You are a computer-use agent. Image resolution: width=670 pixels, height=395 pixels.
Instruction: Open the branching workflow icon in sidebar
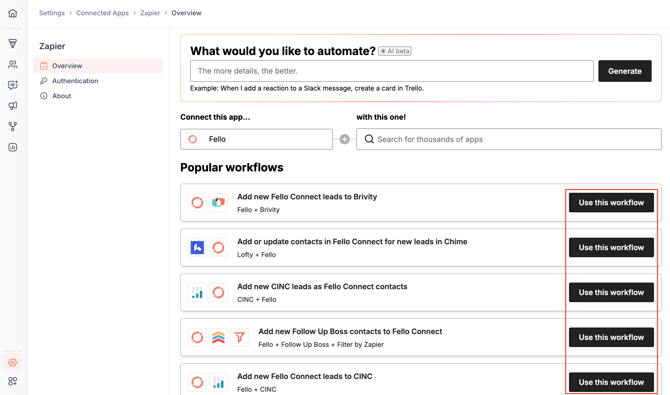coord(13,127)
